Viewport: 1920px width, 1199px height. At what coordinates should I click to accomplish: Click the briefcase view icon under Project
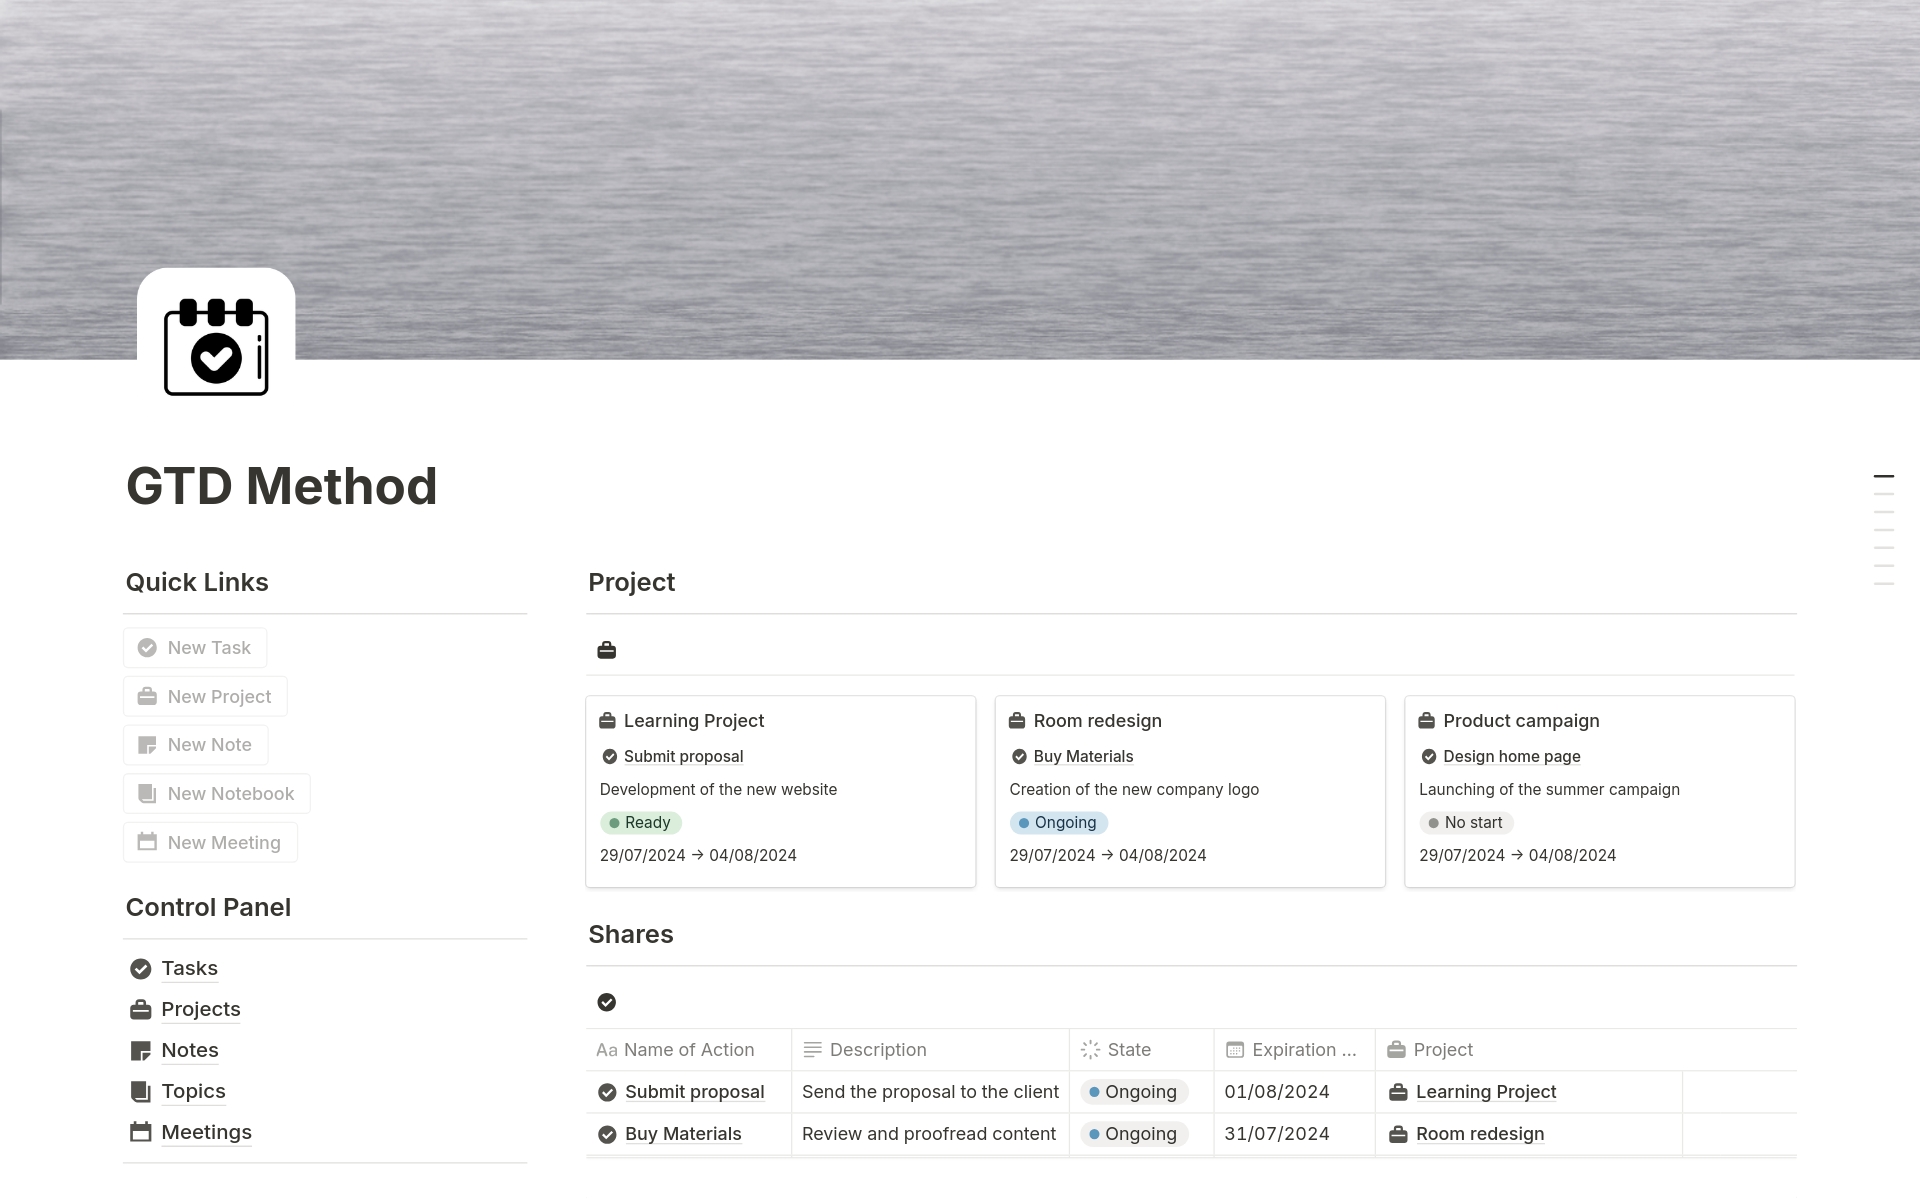607,651
